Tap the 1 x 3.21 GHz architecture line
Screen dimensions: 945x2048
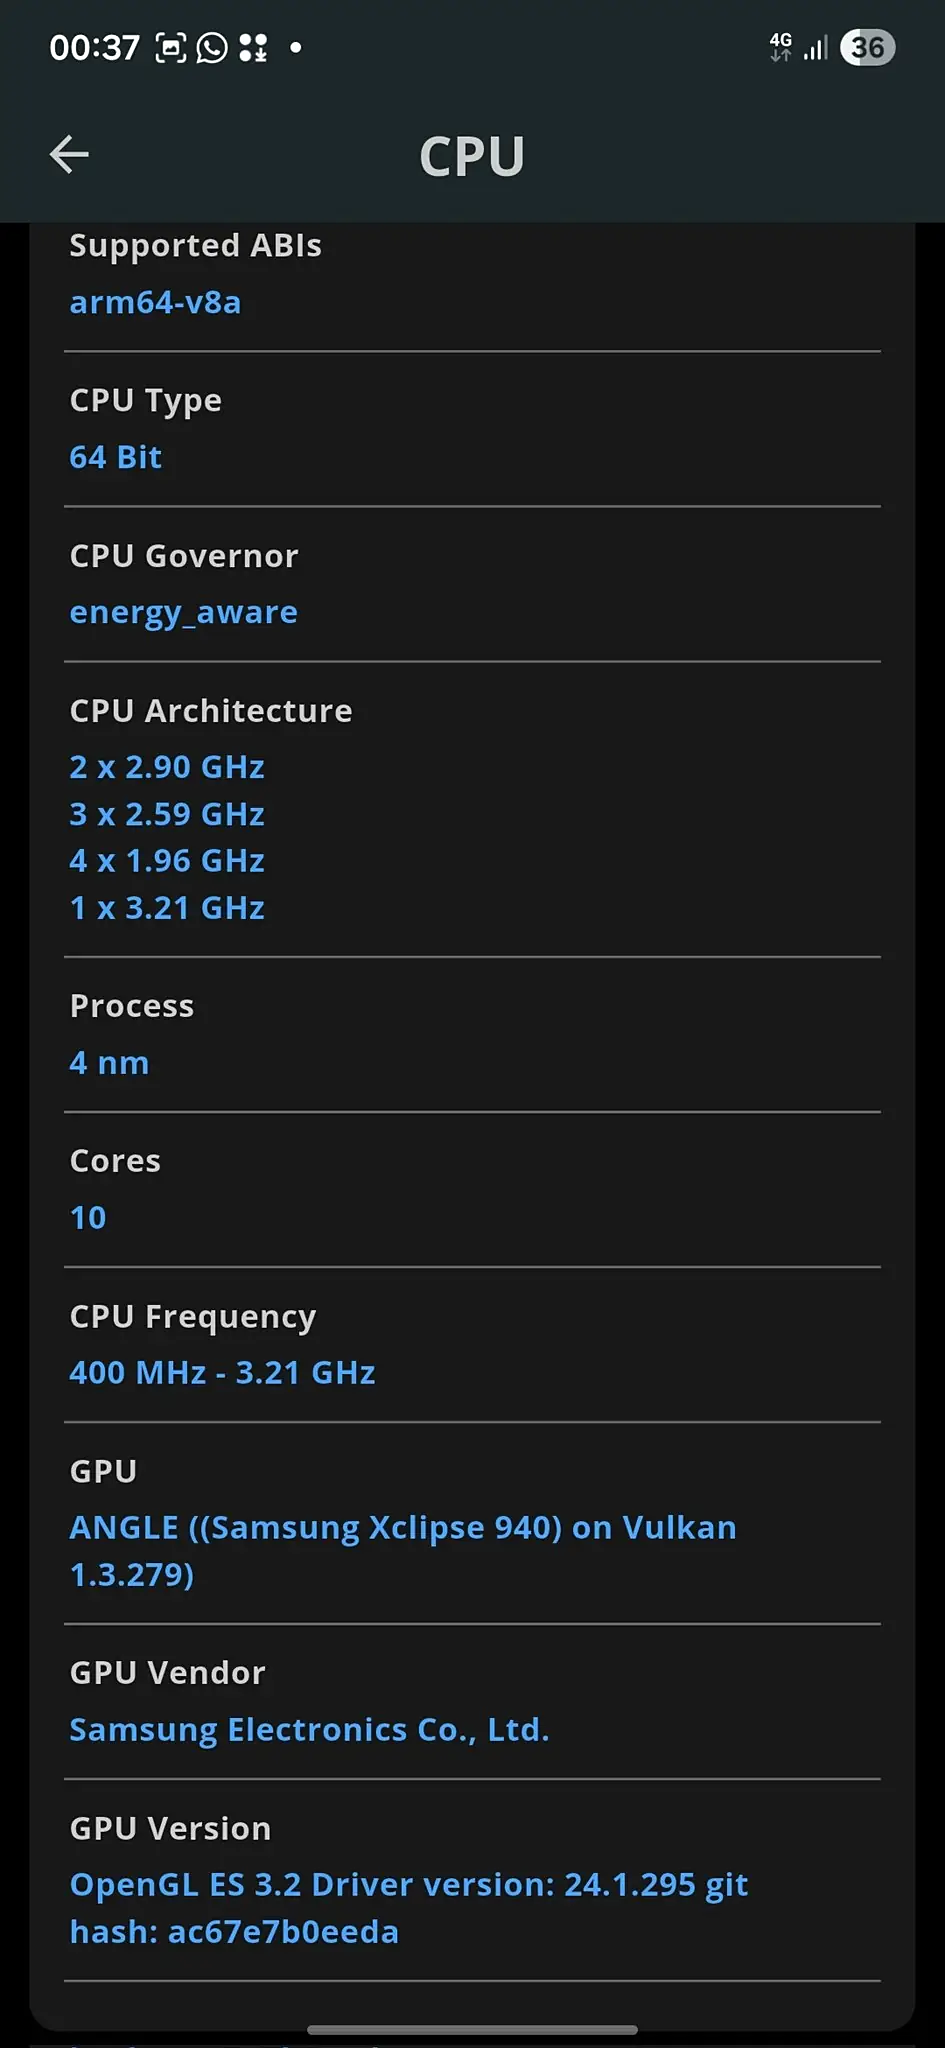167,908
